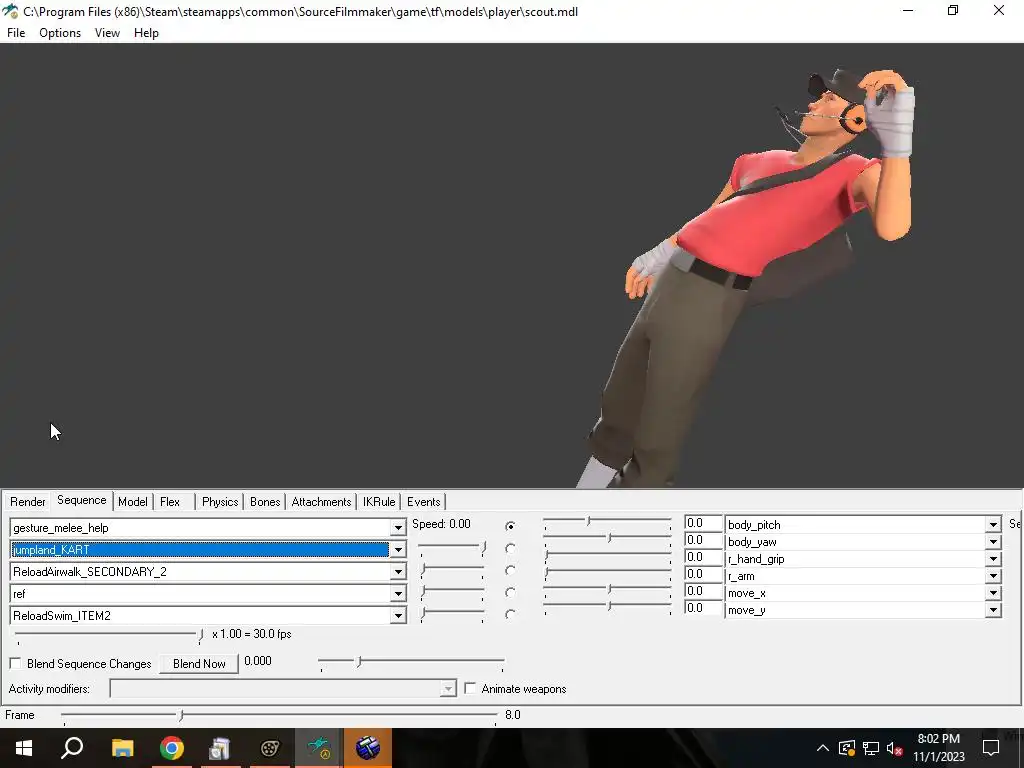Open the r_arm pose parameter dropdown
The height and width of the screenshot is (768, 1024).
point(993,575)
